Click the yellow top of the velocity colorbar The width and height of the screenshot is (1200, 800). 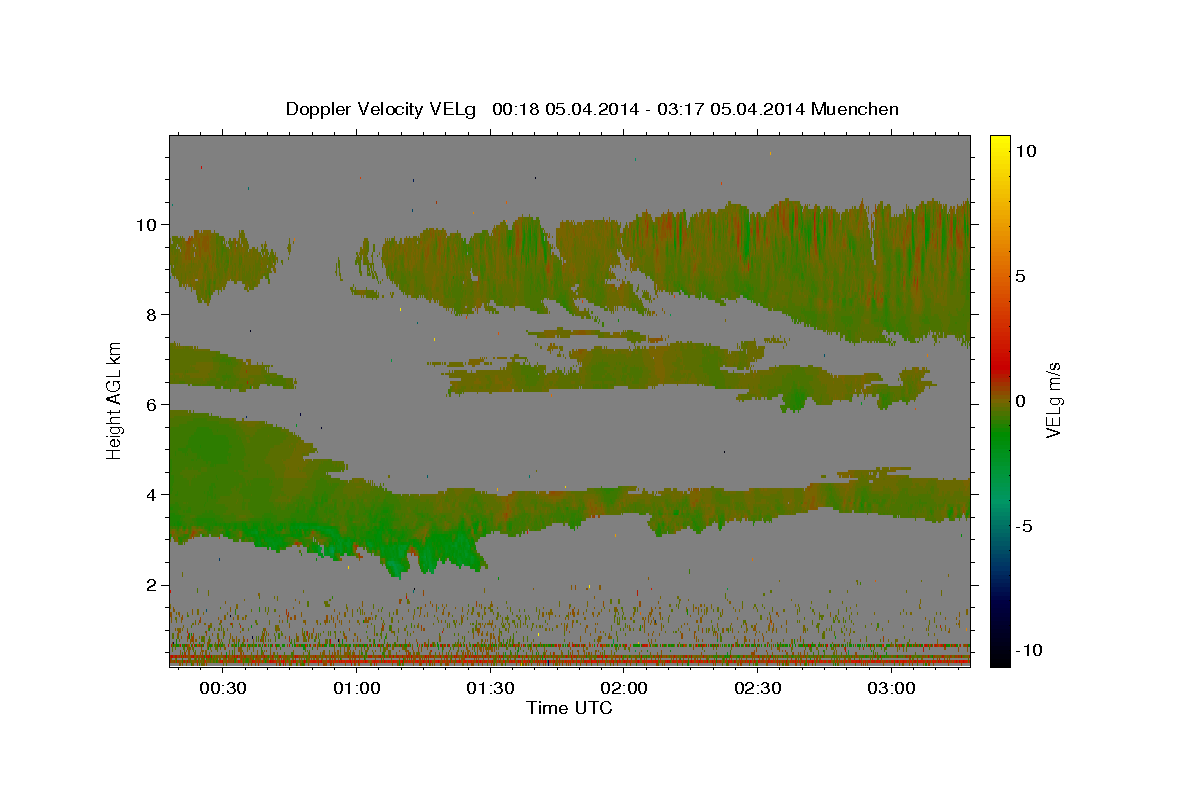tap(999, 142)
